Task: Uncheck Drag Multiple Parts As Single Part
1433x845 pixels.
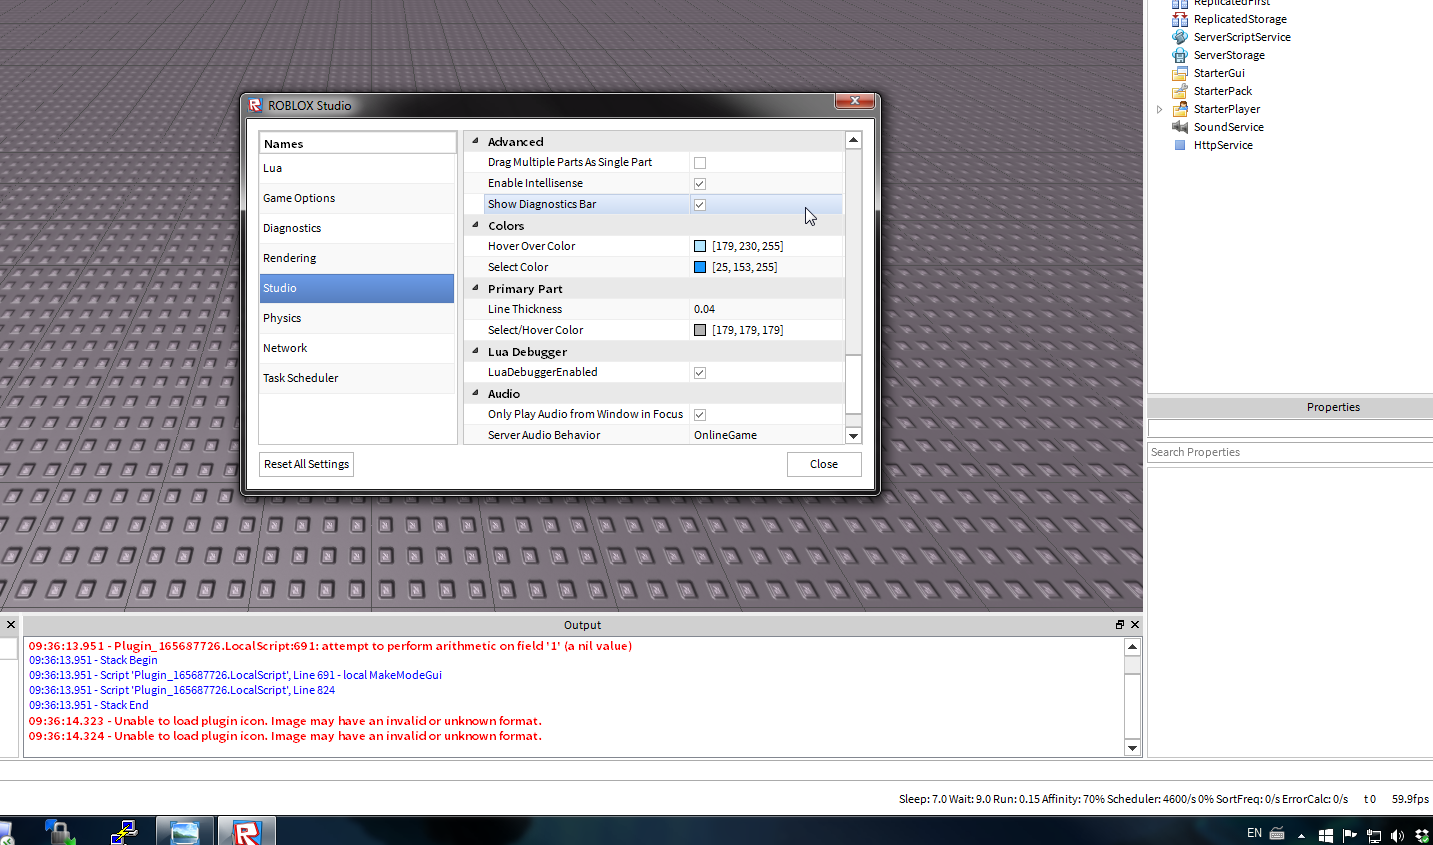Action: pos(699,162)
